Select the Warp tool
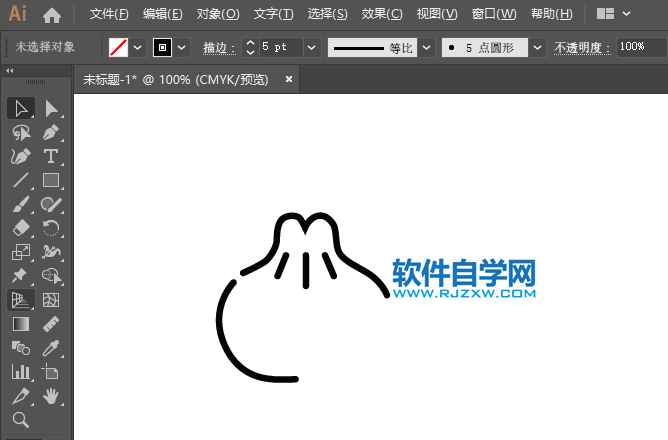Viewport: 668px width, 440px height. (x=51, y=252)
